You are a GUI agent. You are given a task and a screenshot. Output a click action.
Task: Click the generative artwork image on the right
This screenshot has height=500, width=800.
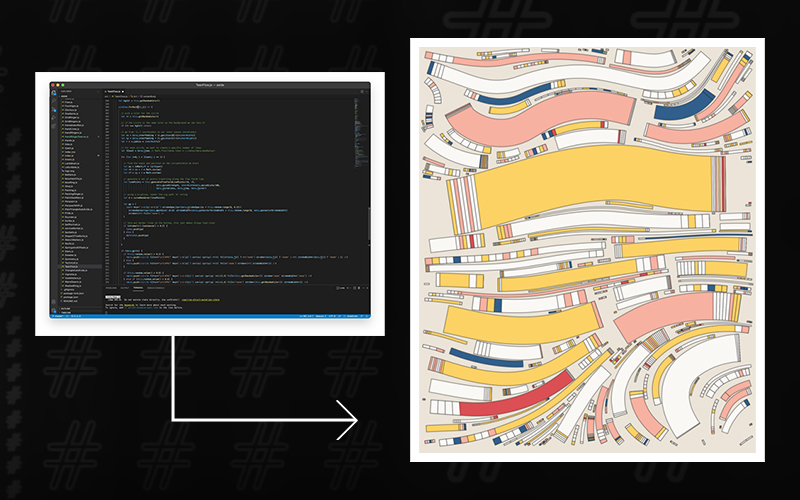click(x=587, y=250)
